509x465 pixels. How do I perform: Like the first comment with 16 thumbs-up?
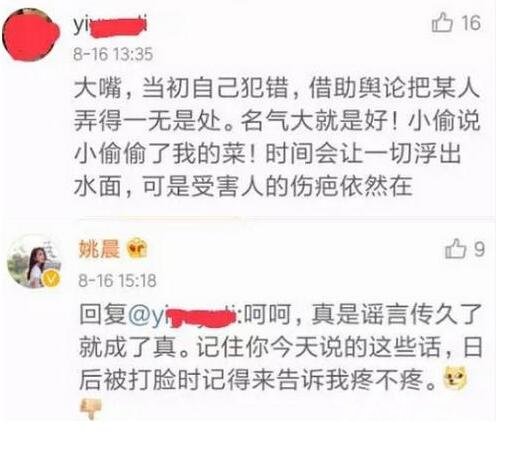click(442, 23)
